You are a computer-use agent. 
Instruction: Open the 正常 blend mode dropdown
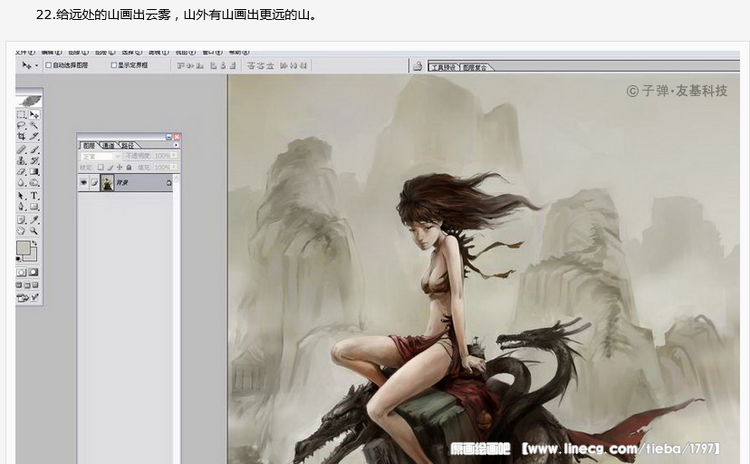point(101,156)
